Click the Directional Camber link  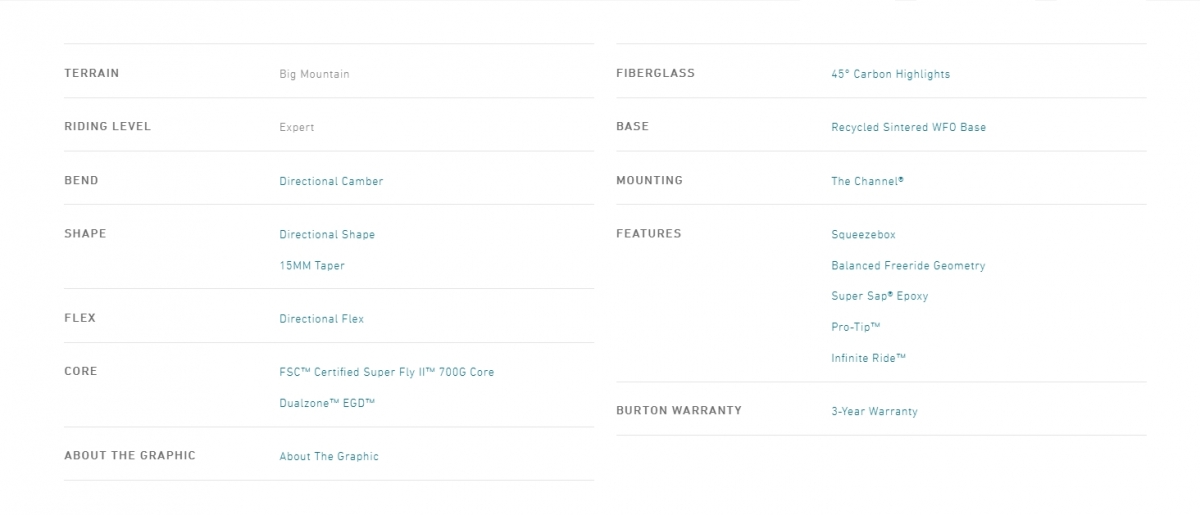point(331,181)
